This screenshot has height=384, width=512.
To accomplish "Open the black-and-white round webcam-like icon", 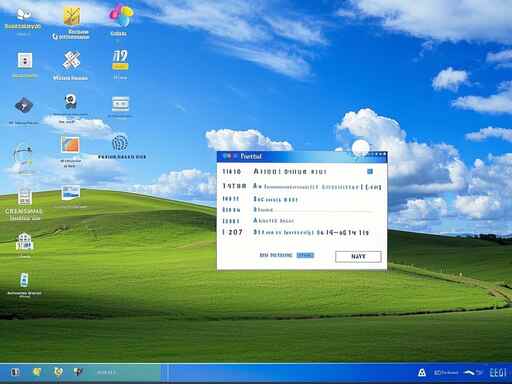I will (x=71, y=101).
